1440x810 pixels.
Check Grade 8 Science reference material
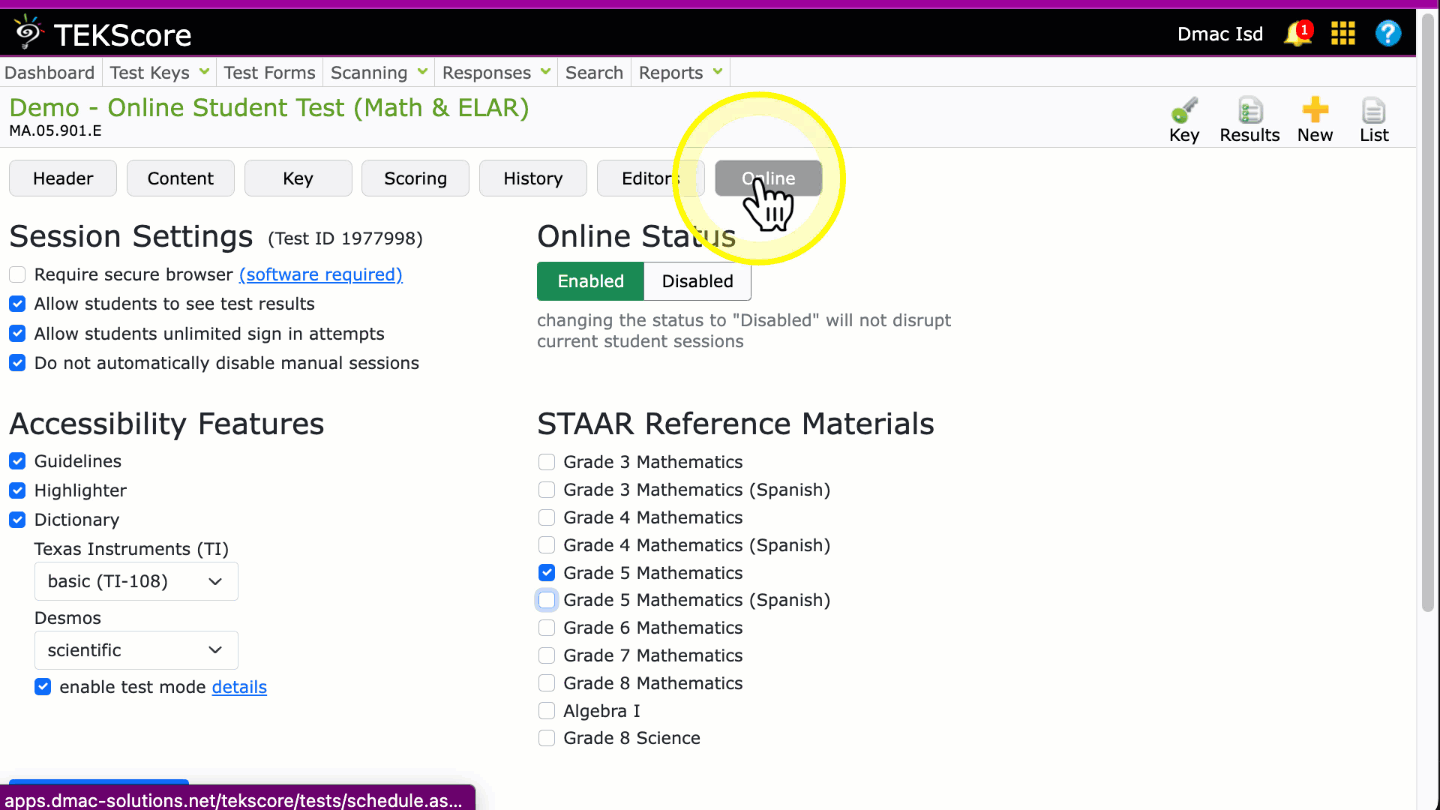click(546, 738)
